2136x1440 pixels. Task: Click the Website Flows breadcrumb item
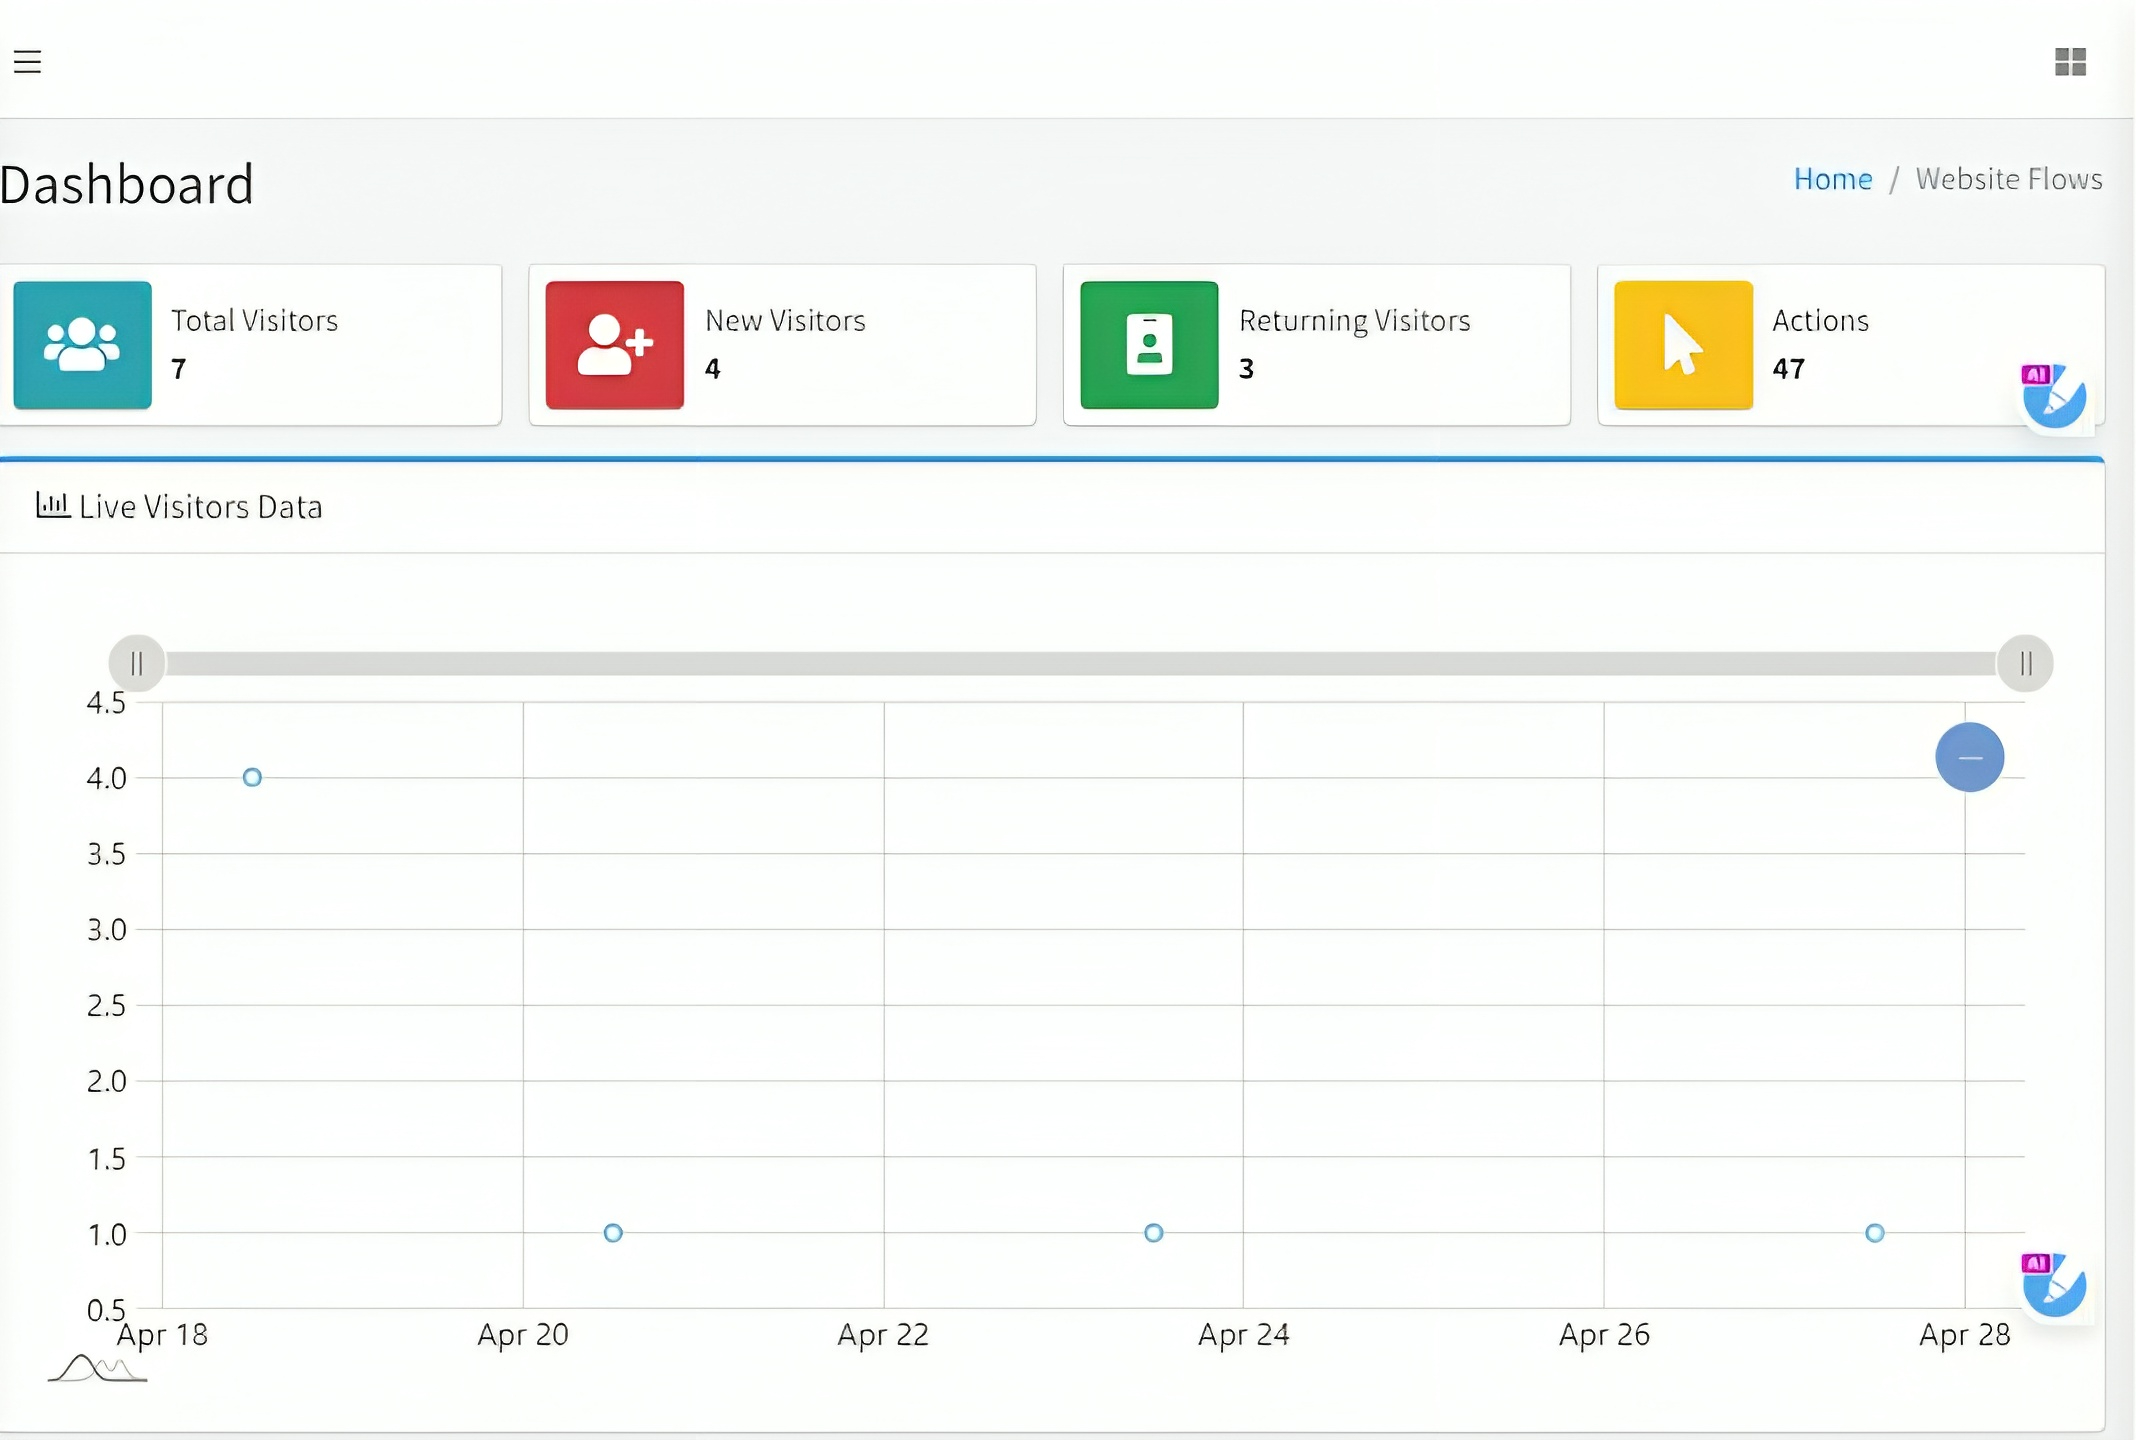point(2008,179)
